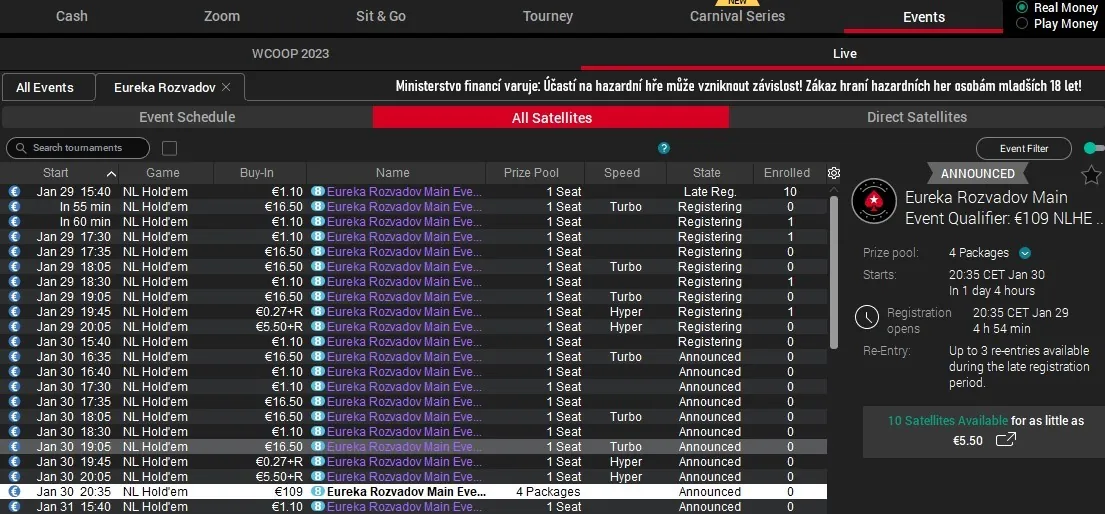Viewport: 1105px width, 514px height.
Task: Select the Jan 30 16:35 Turbo row
Action: click(x=414, y=357)
